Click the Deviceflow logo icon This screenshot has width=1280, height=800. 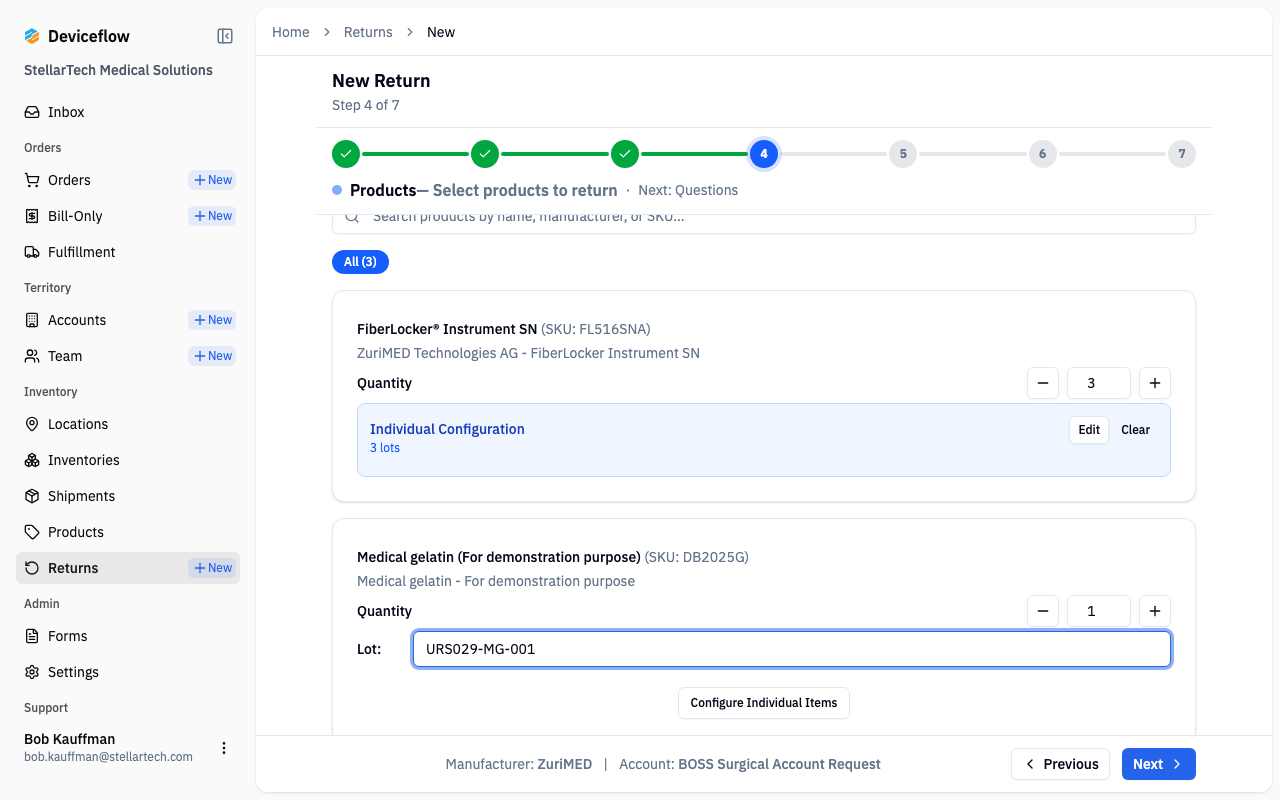coord(32,36)
